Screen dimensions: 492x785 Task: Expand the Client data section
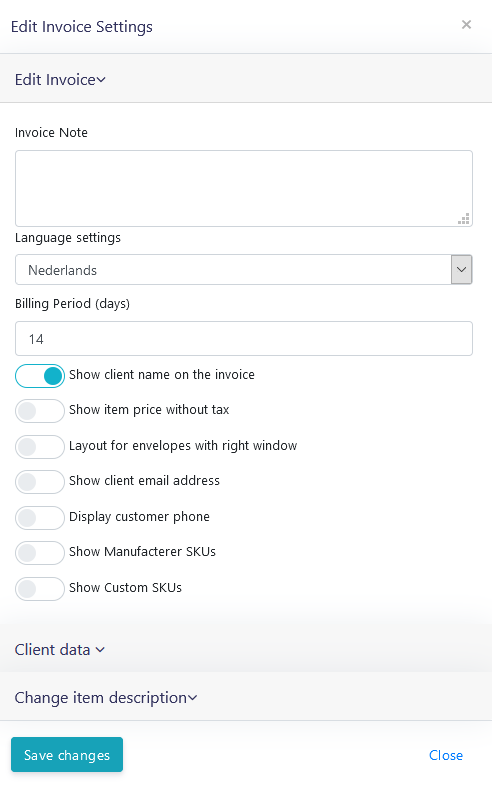tap(246, 649)
